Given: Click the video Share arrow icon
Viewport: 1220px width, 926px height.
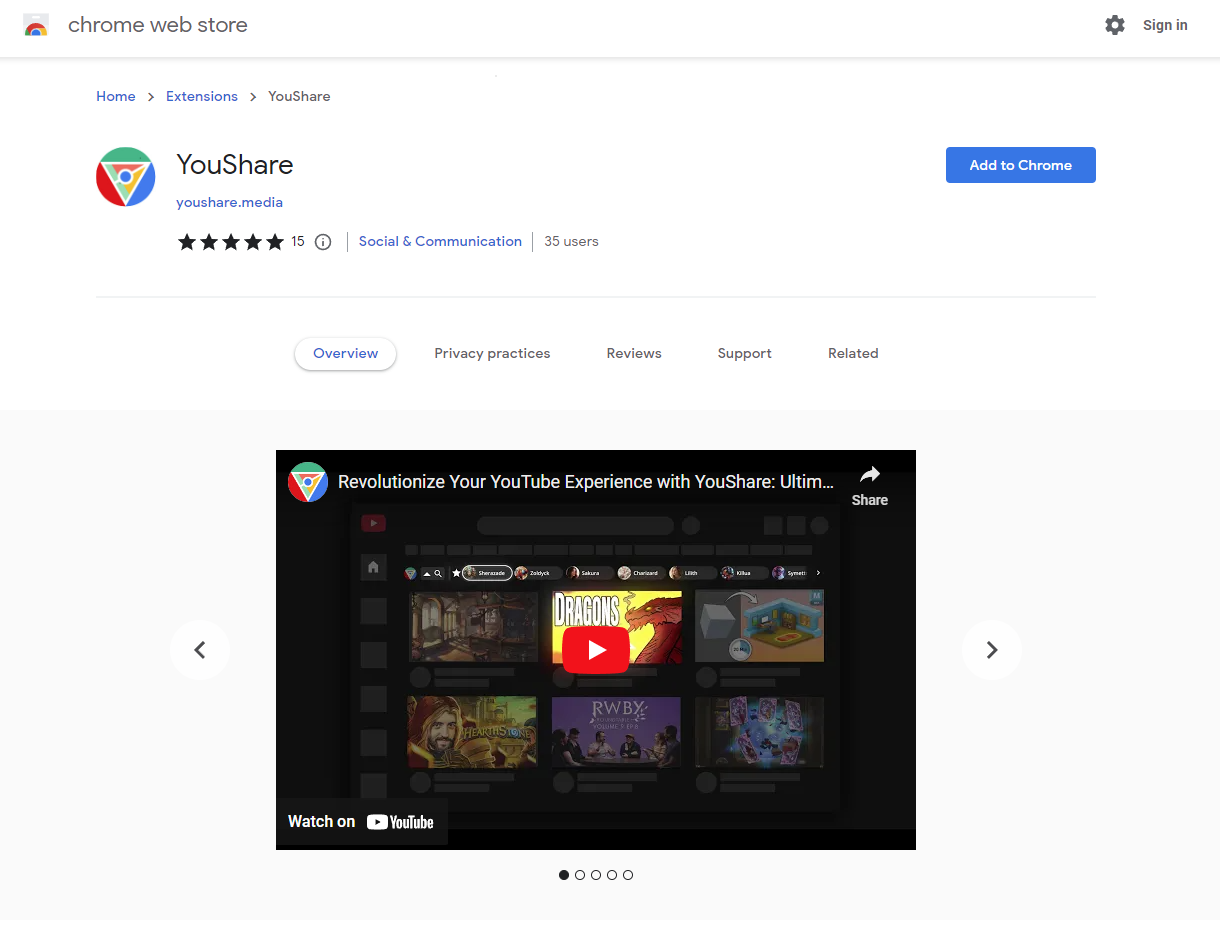Looking at the screenshot, I should tap(870, 475).
